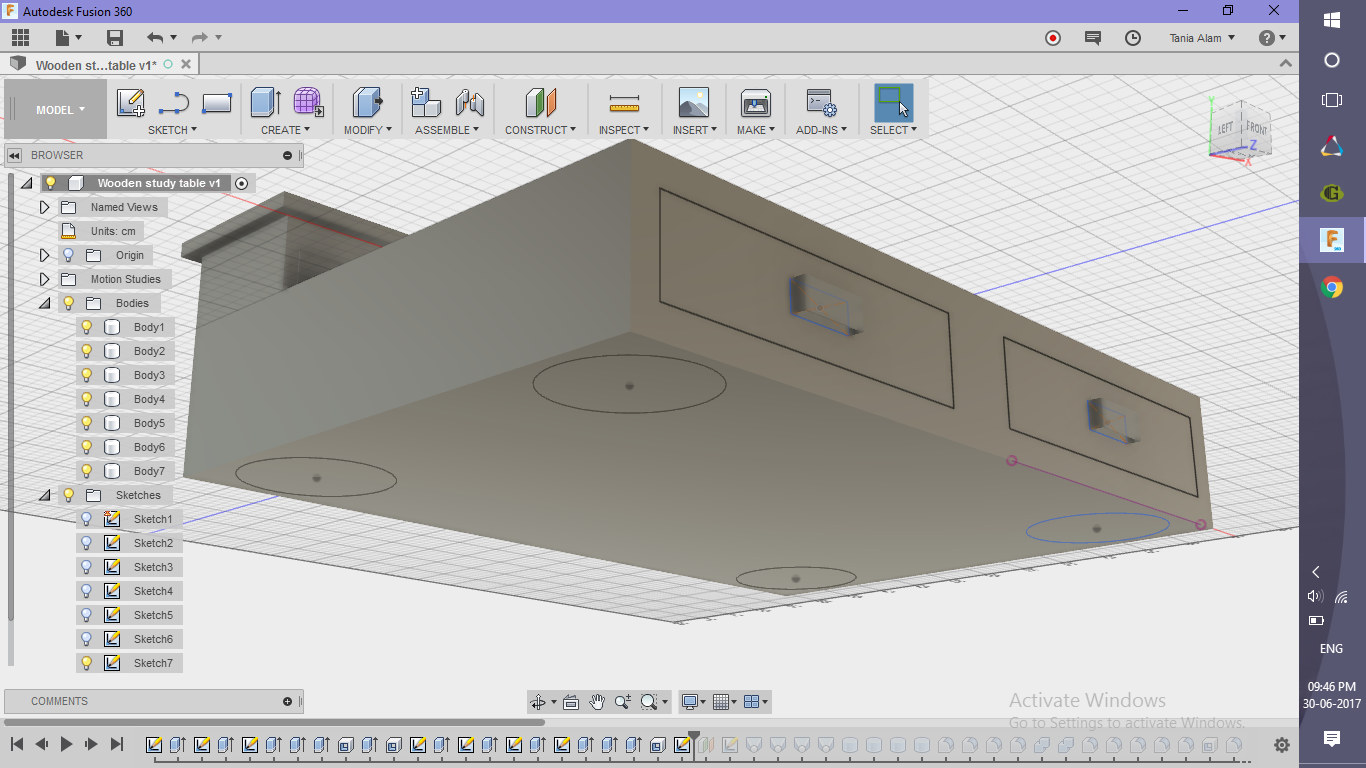Toggle visibility of Body7
1366x768 pixels.
(x=87, y=471)
